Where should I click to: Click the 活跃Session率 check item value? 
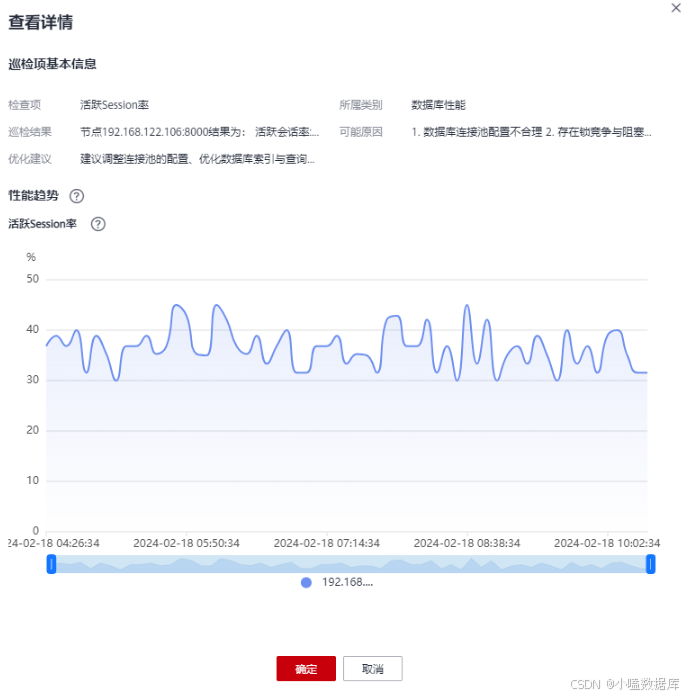[x=114, y=105]
